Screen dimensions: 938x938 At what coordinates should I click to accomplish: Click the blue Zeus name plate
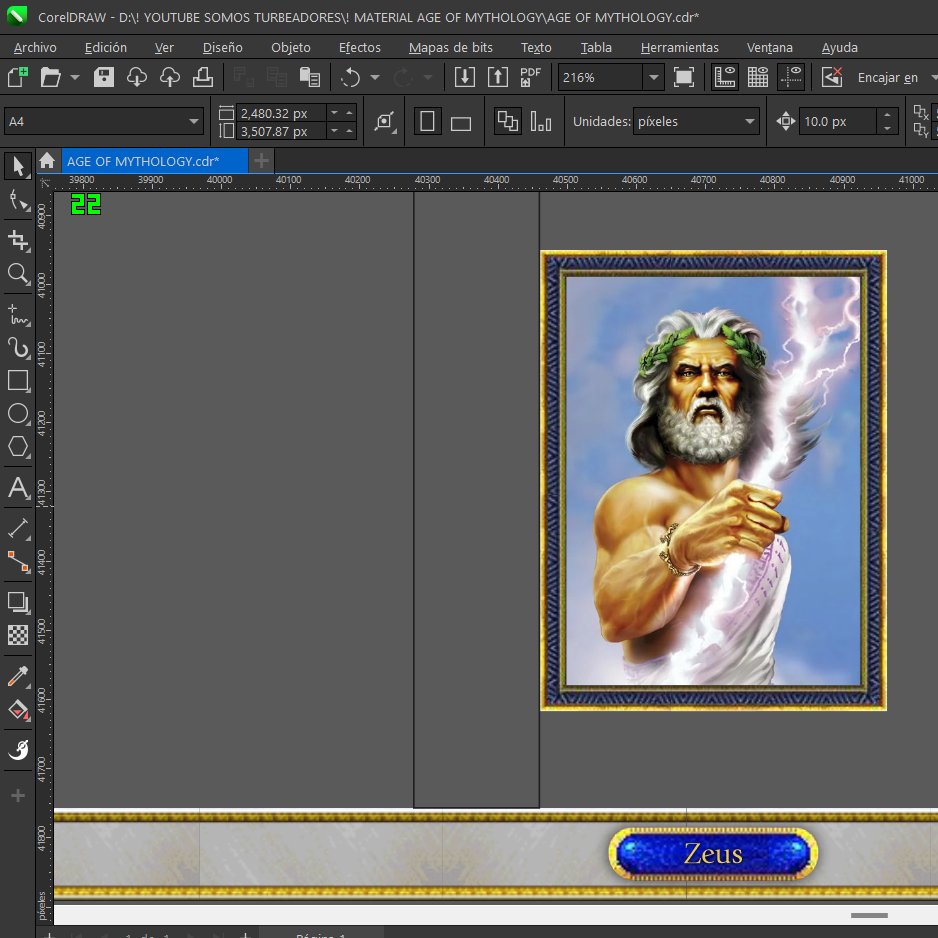click(712, 854)
